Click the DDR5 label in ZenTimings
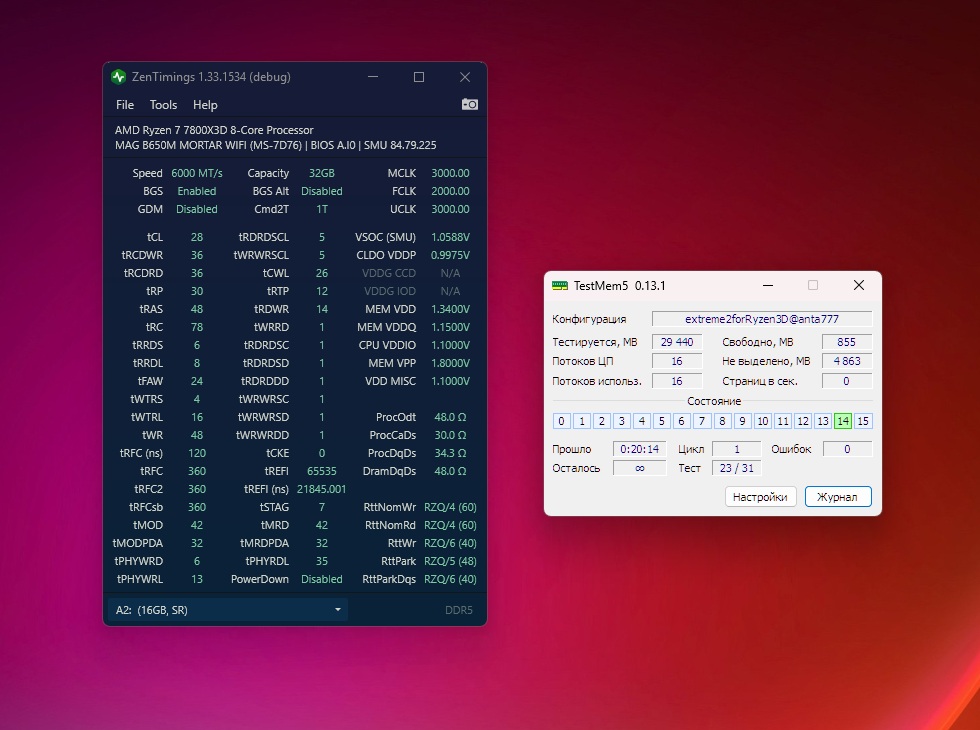980x730 pixels. coord(459,610)
